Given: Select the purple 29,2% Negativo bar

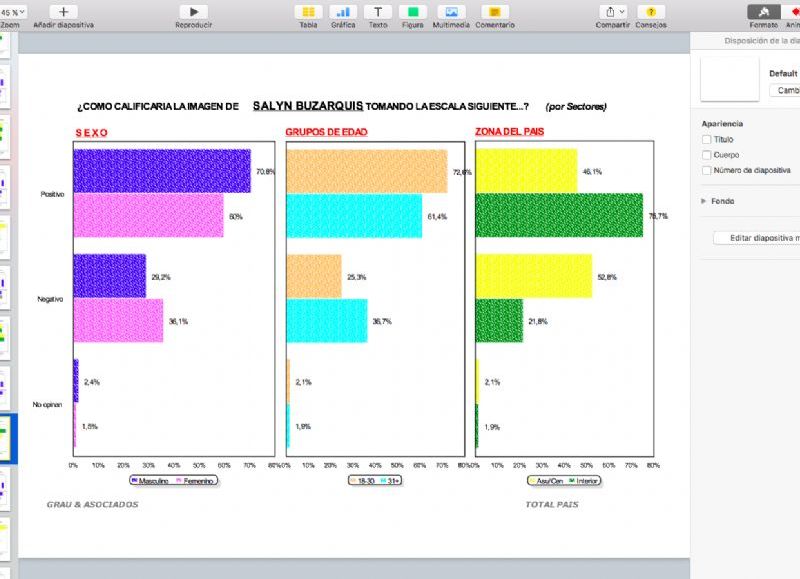Looking at the screenshot, I should point(110,276).
